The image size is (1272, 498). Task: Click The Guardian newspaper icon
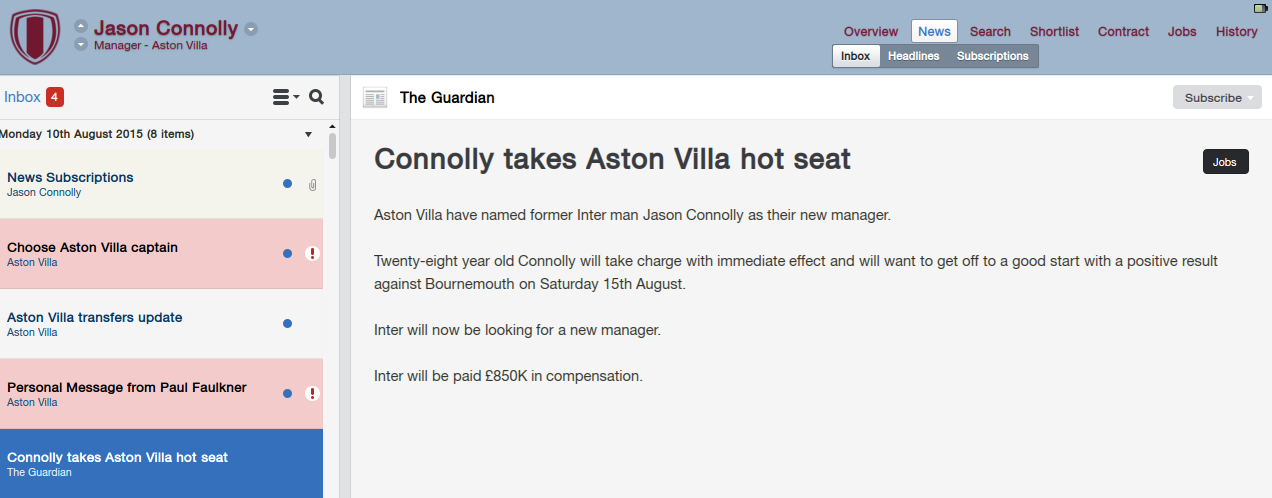(375, 98)
